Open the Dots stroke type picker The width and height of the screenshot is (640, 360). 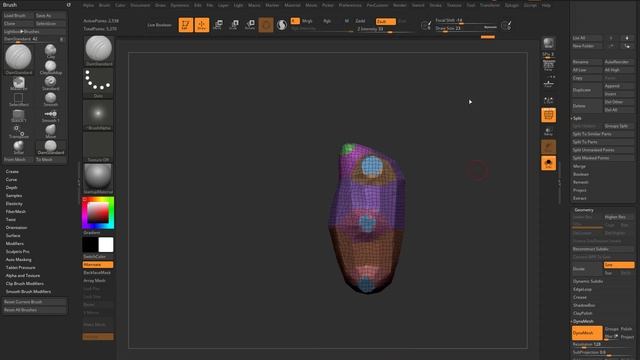click(98, 83)
